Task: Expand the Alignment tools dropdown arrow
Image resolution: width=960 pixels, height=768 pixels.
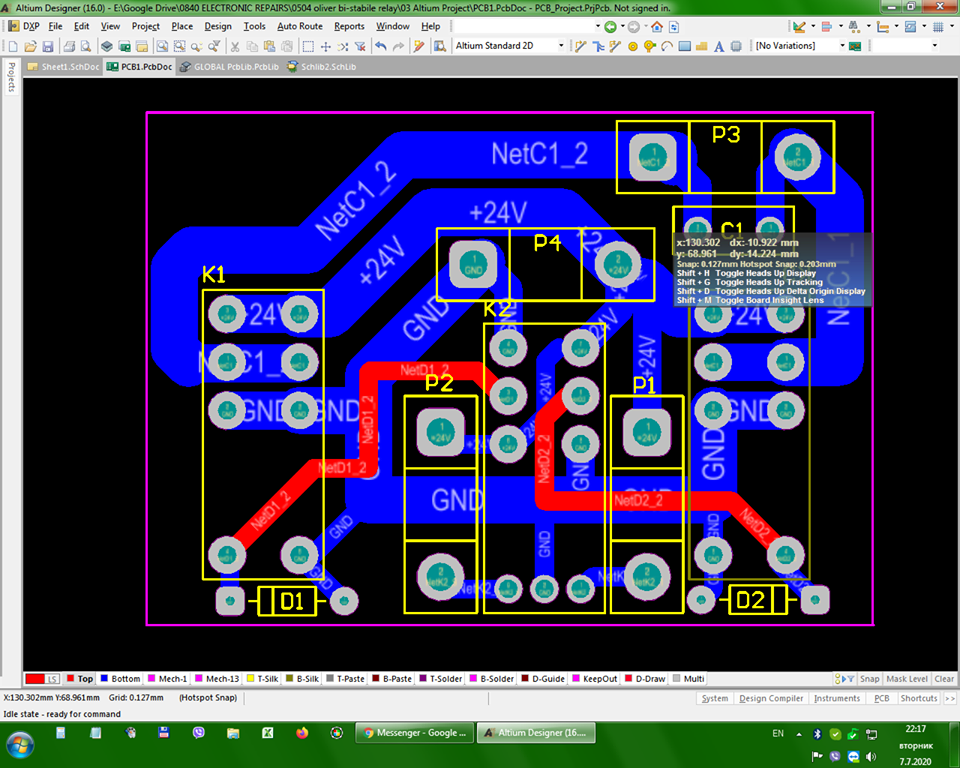Action: coord(841,26)
